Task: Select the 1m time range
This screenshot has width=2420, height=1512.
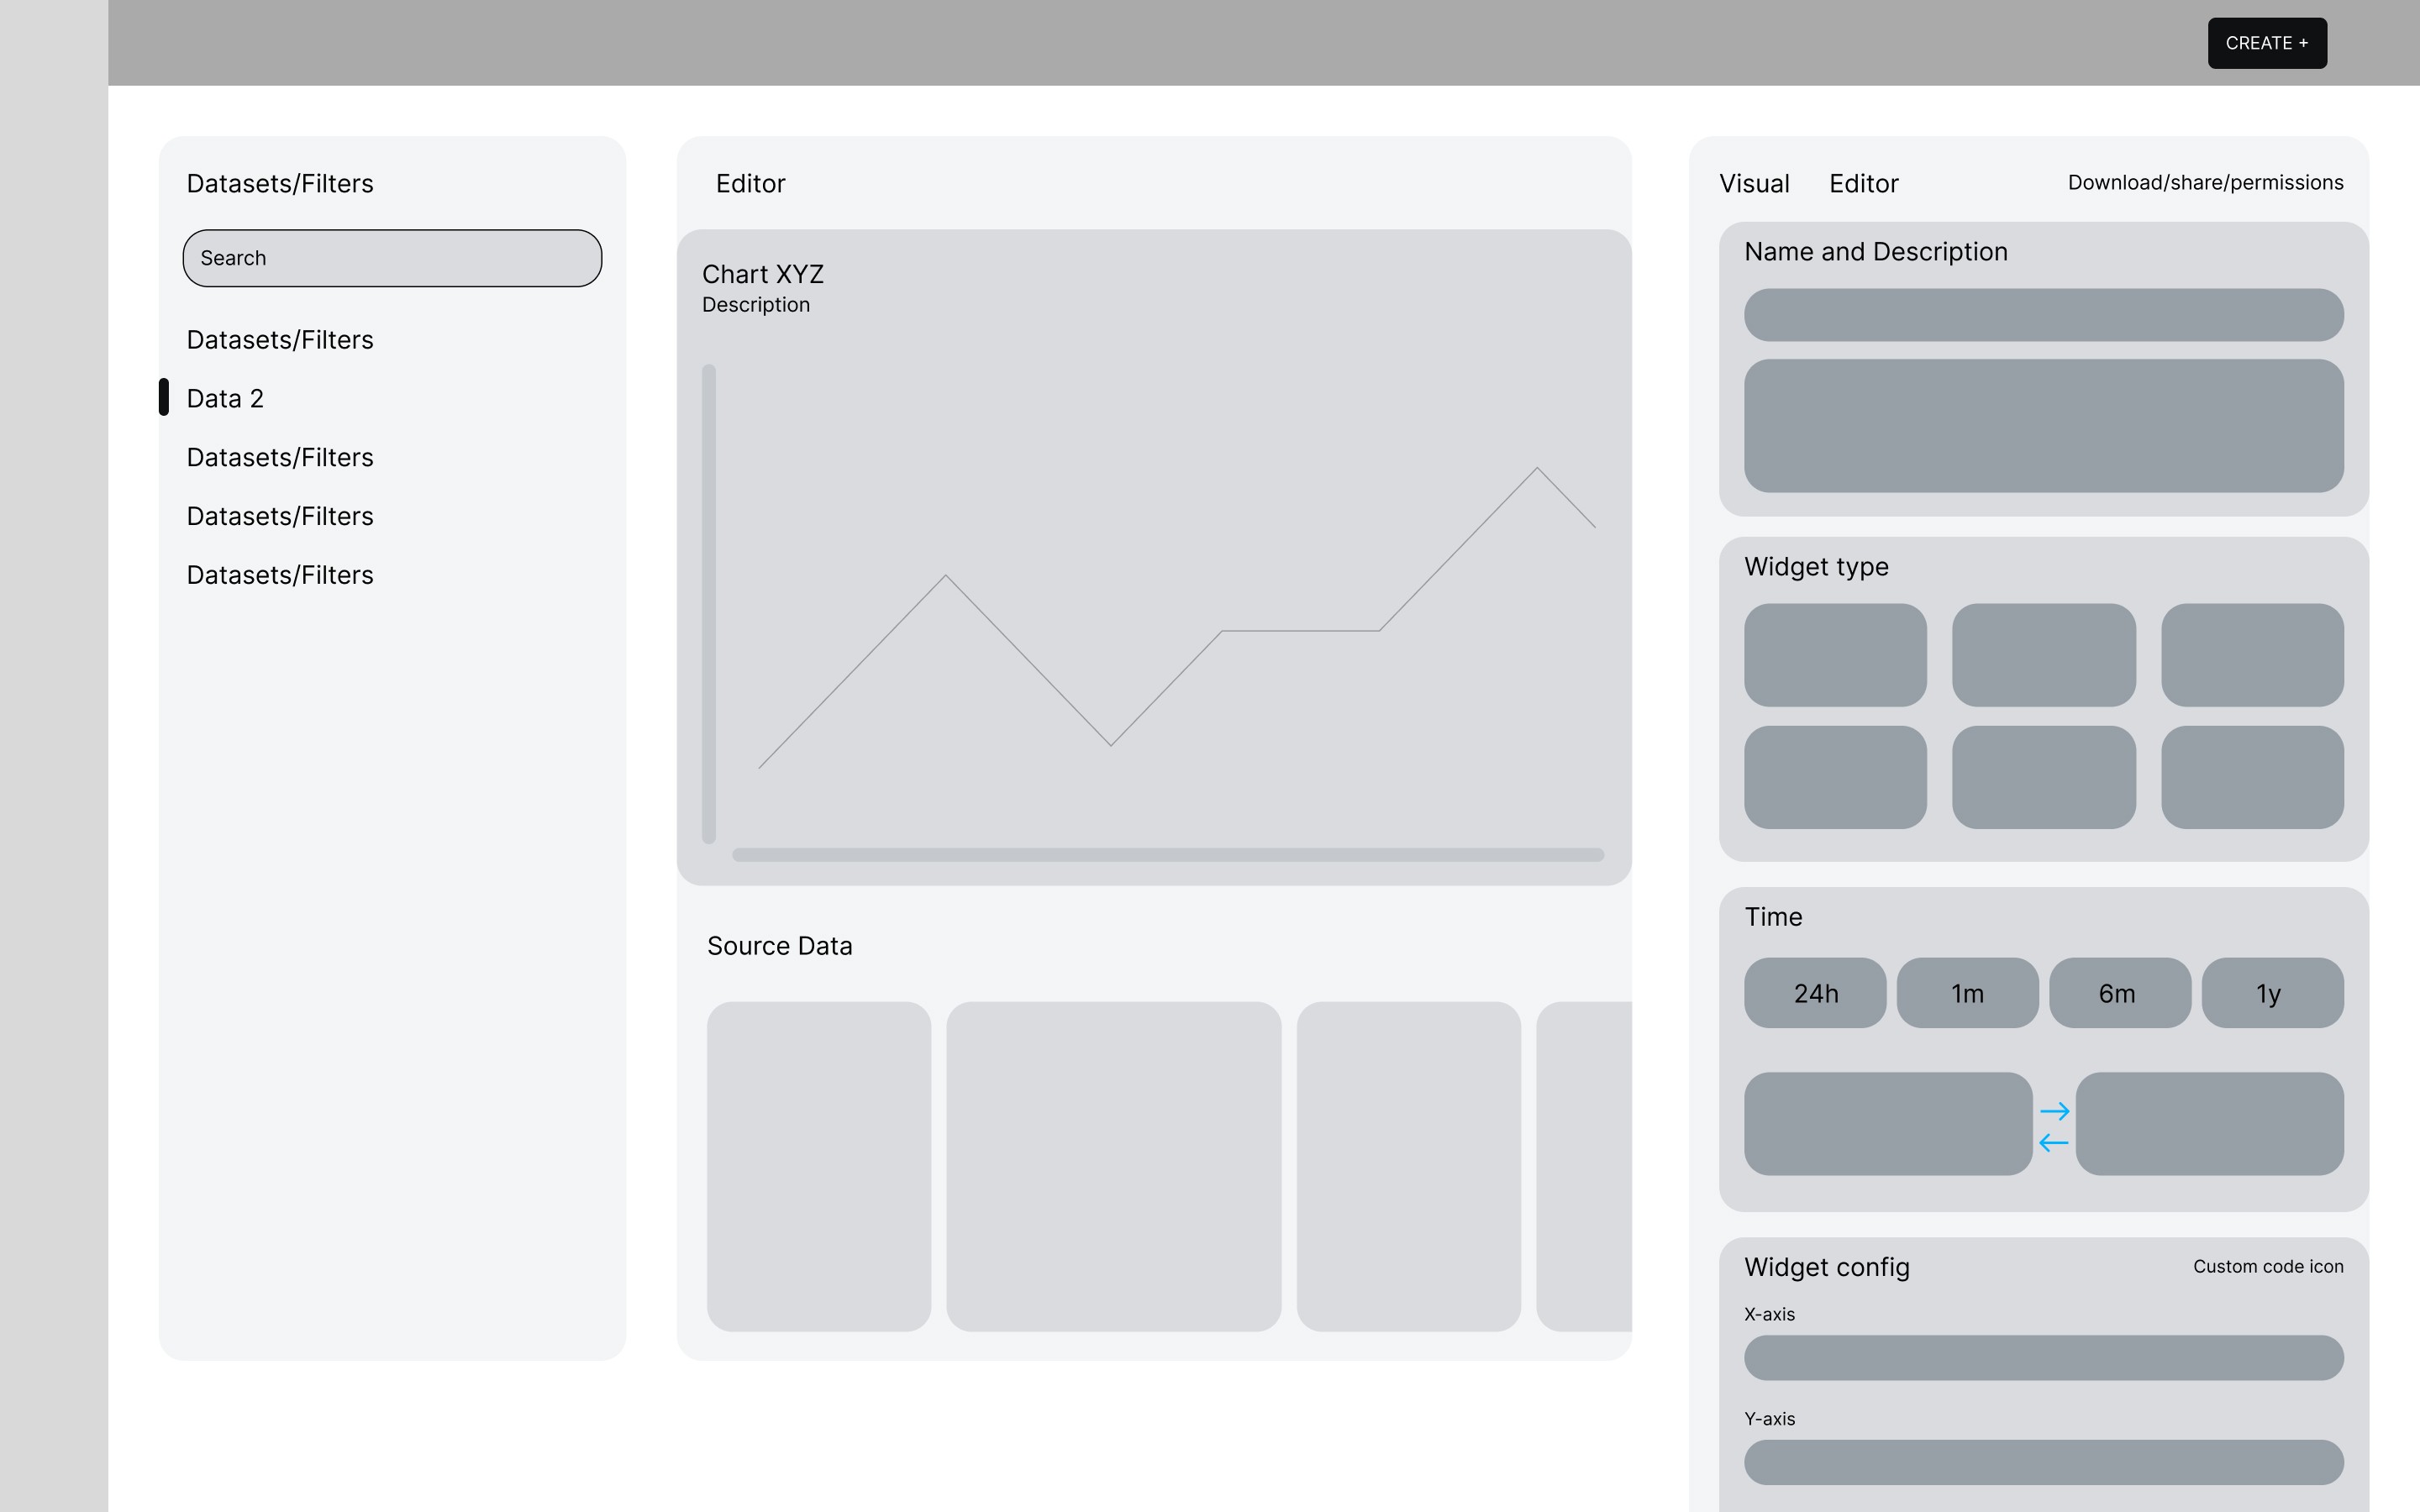Action: tap(1967, 993)
